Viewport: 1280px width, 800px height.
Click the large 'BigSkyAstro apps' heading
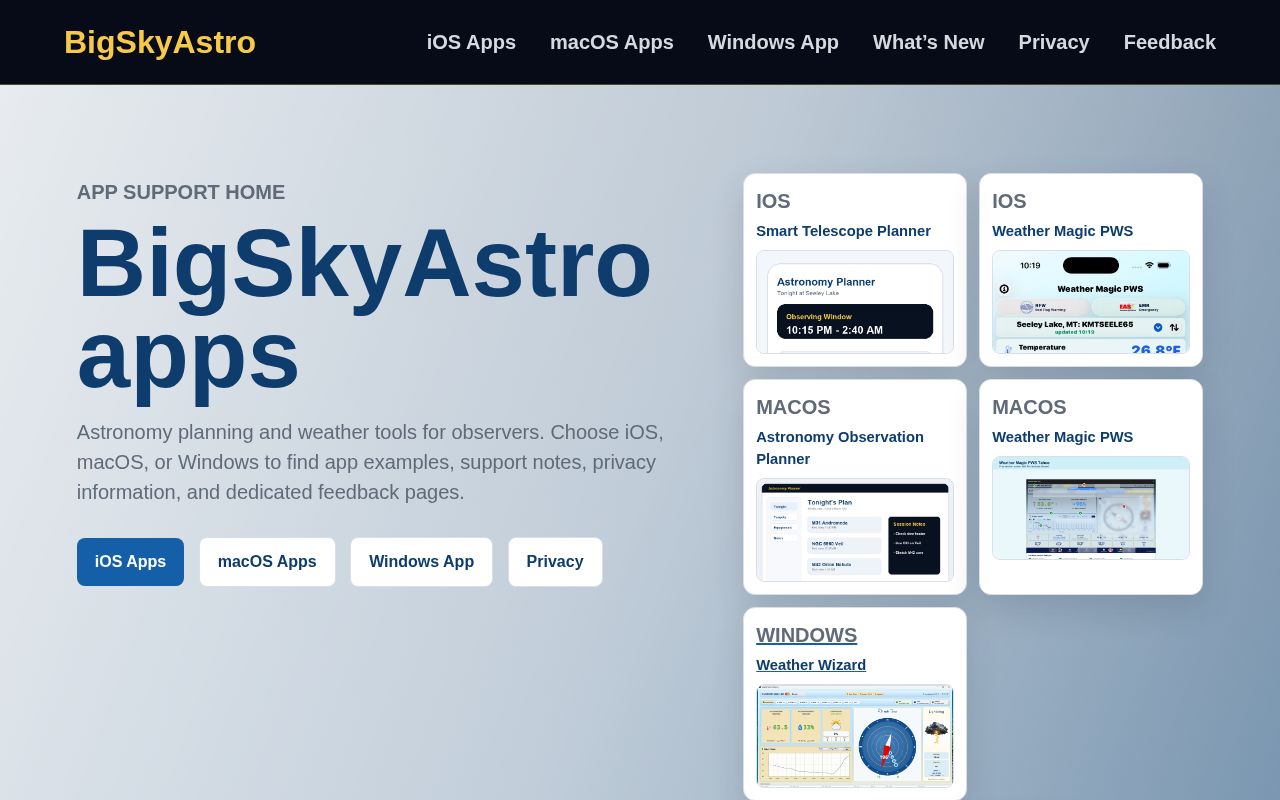coord(365,308)
